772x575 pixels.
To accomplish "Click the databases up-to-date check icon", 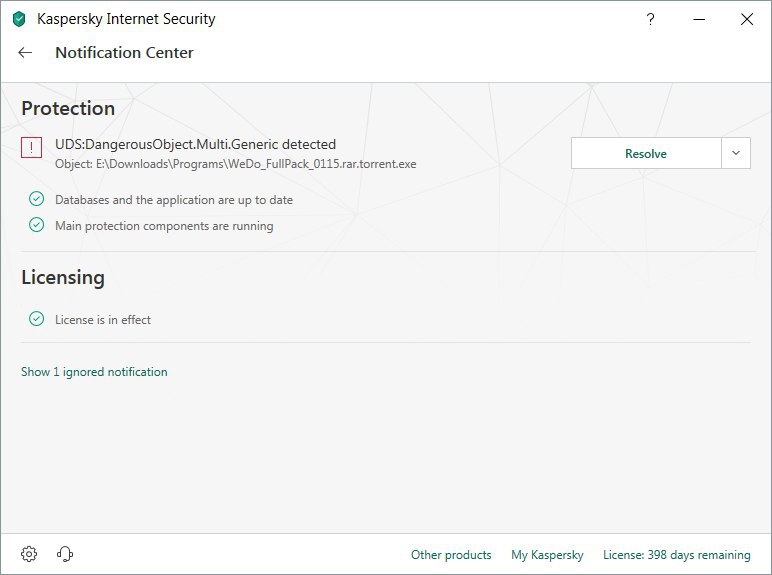I will click(x=36, y=199).
